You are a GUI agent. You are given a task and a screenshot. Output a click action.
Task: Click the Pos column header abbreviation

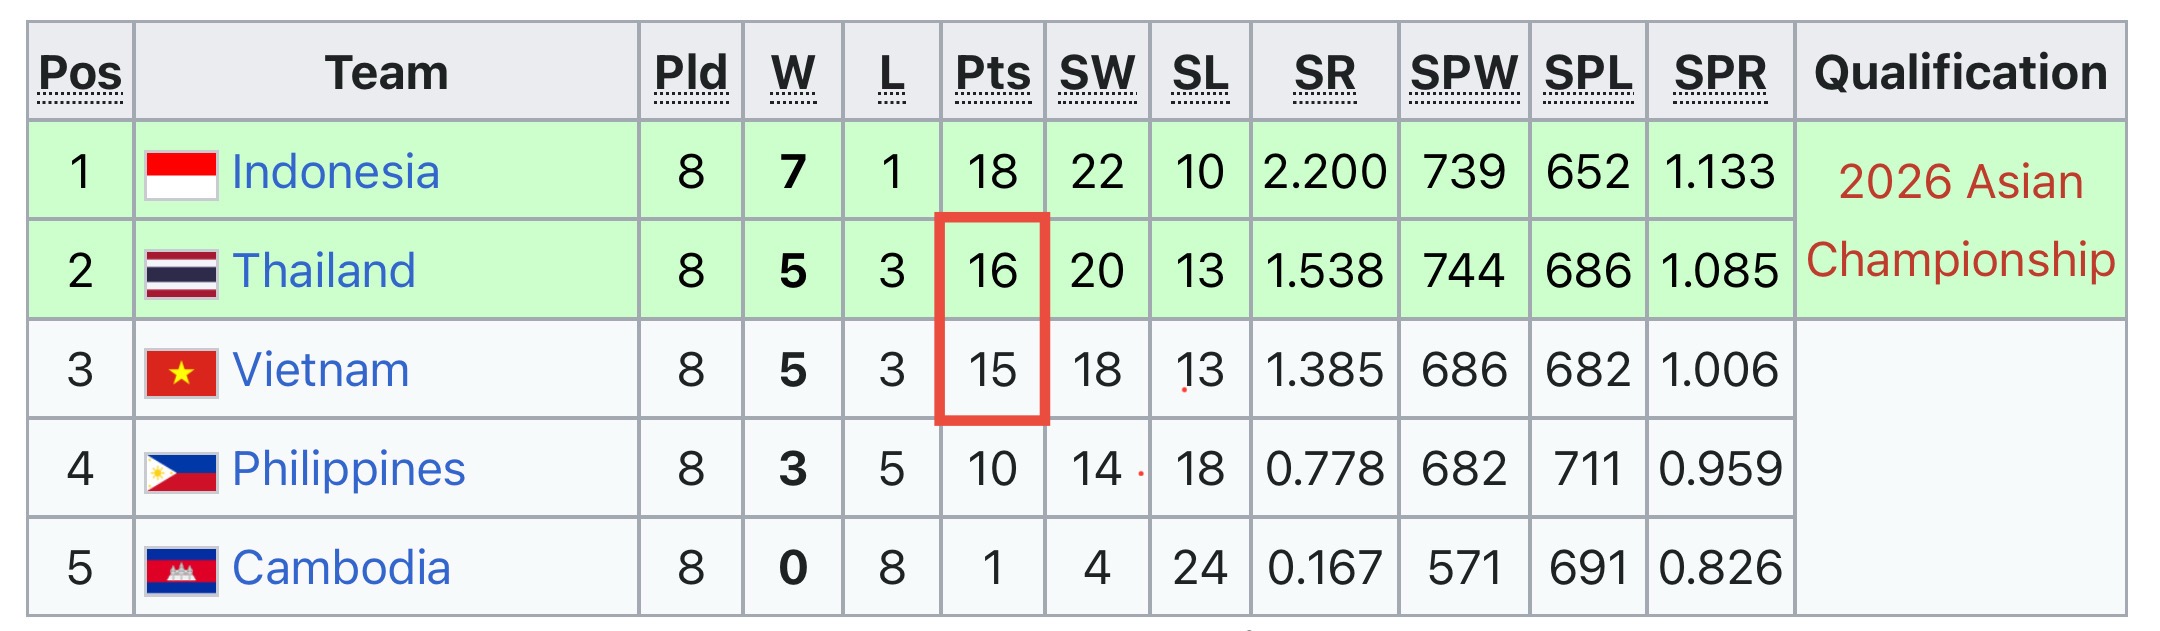click(x=80, y=75)
